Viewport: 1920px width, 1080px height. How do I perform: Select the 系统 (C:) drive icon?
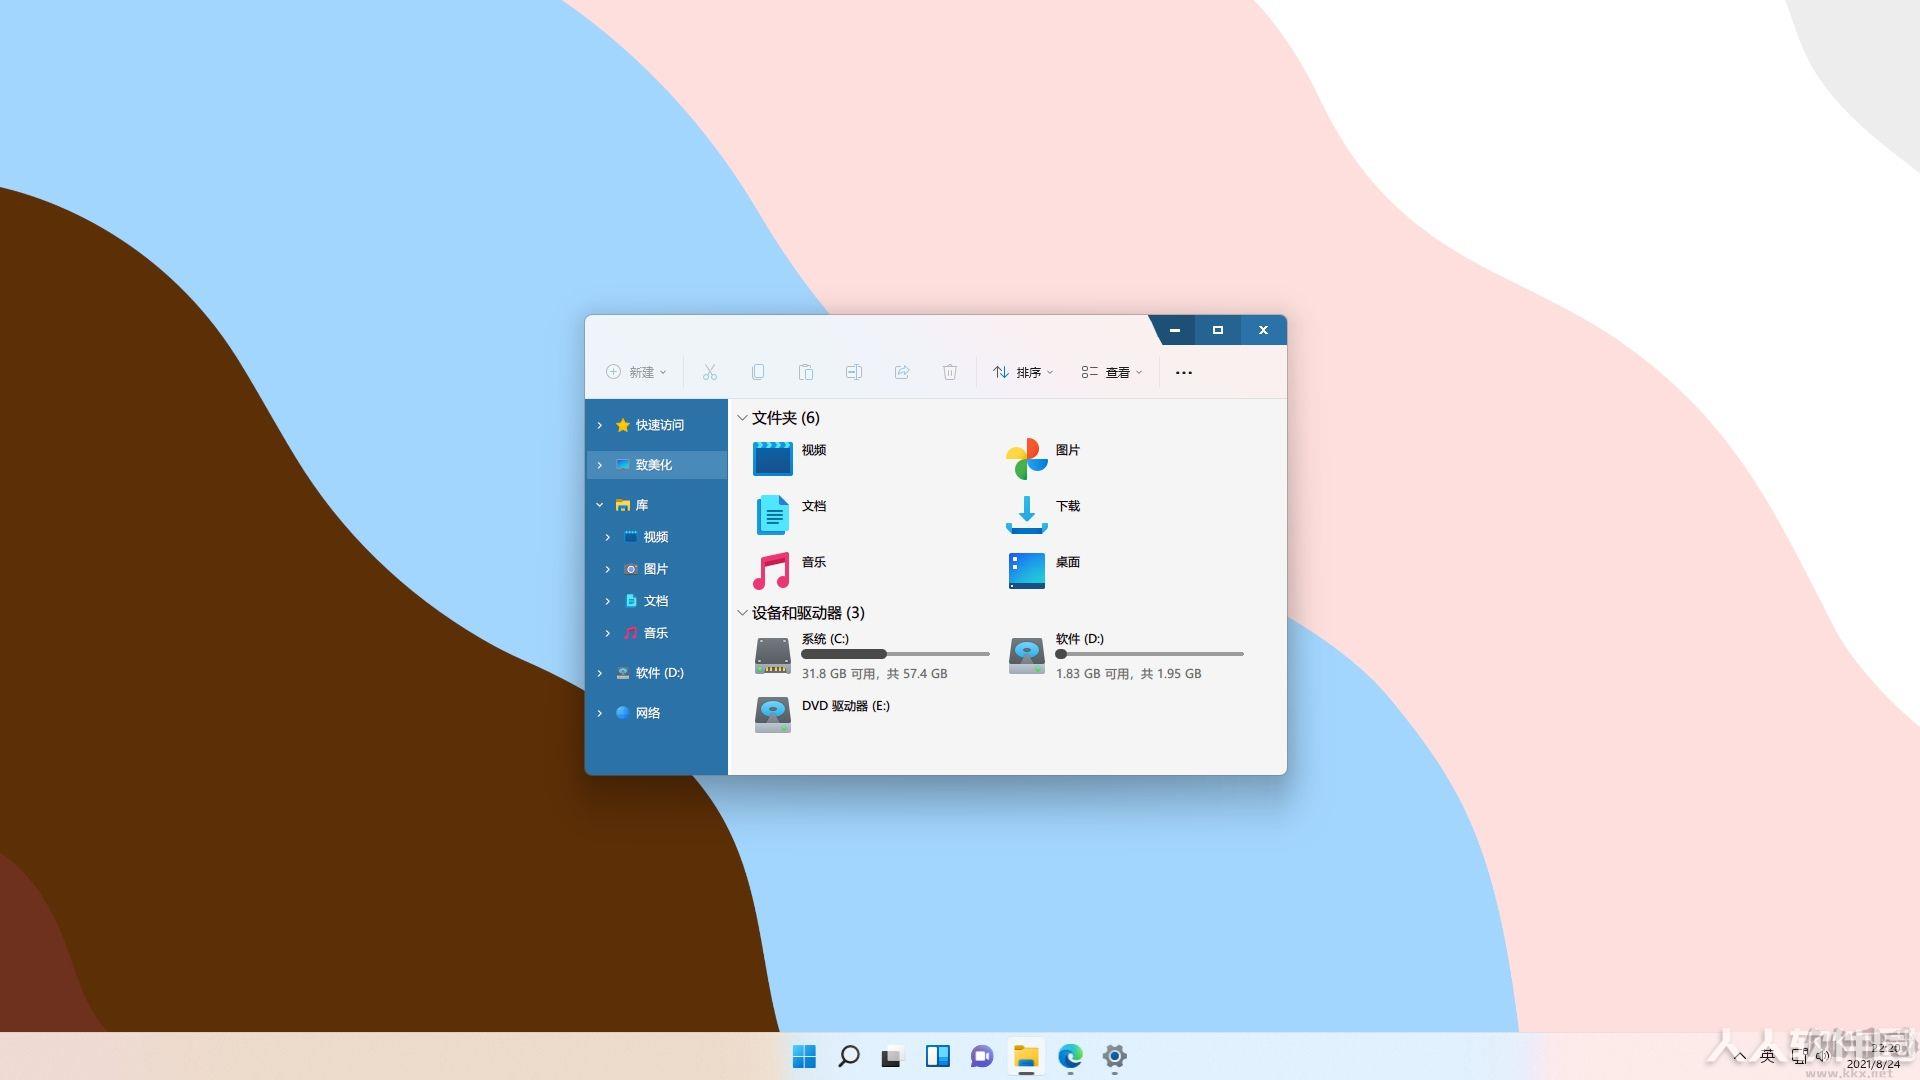[x=773, y=657]
